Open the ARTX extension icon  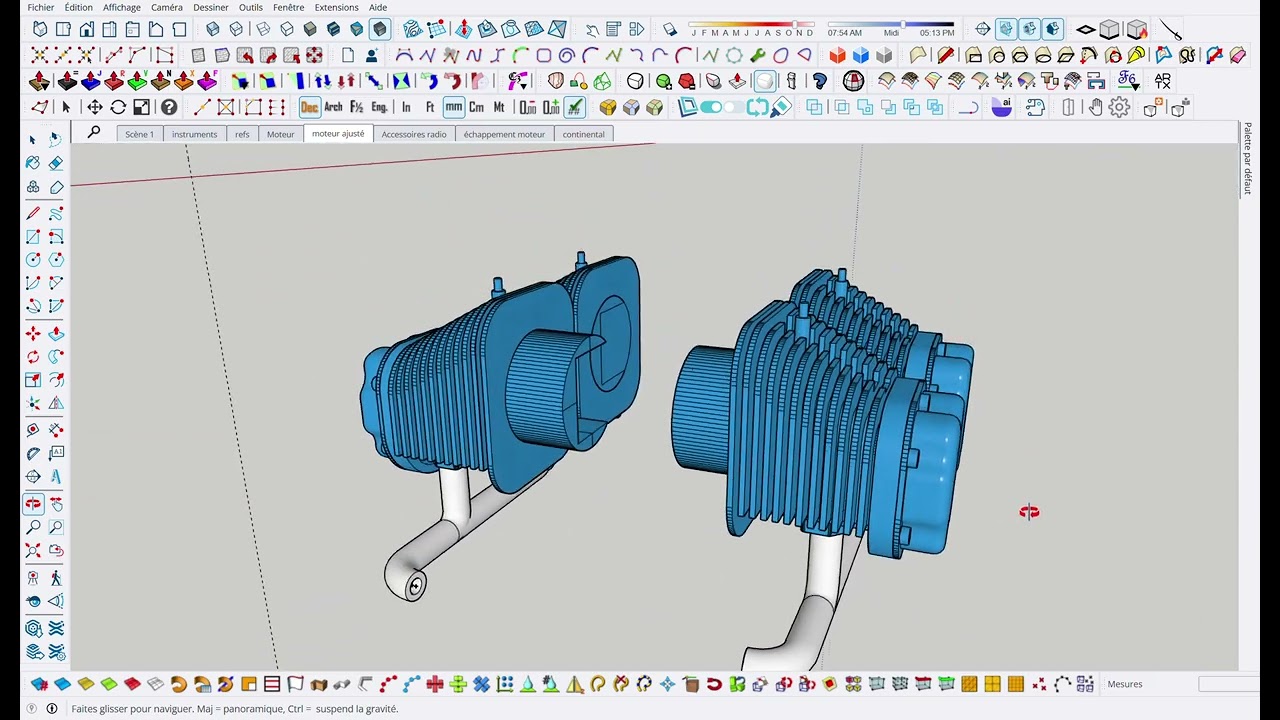click(x=1163, y=81)
